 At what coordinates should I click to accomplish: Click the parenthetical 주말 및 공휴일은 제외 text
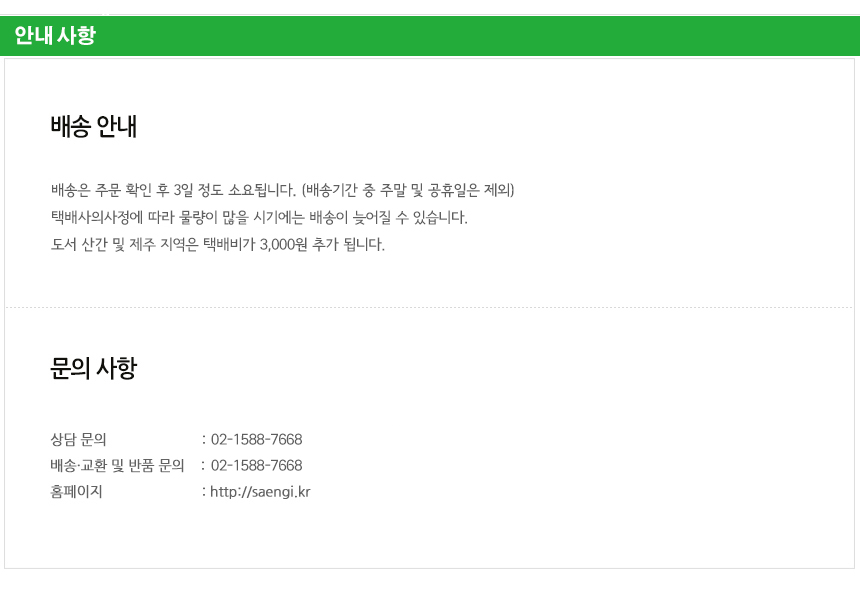click(408, 190)
